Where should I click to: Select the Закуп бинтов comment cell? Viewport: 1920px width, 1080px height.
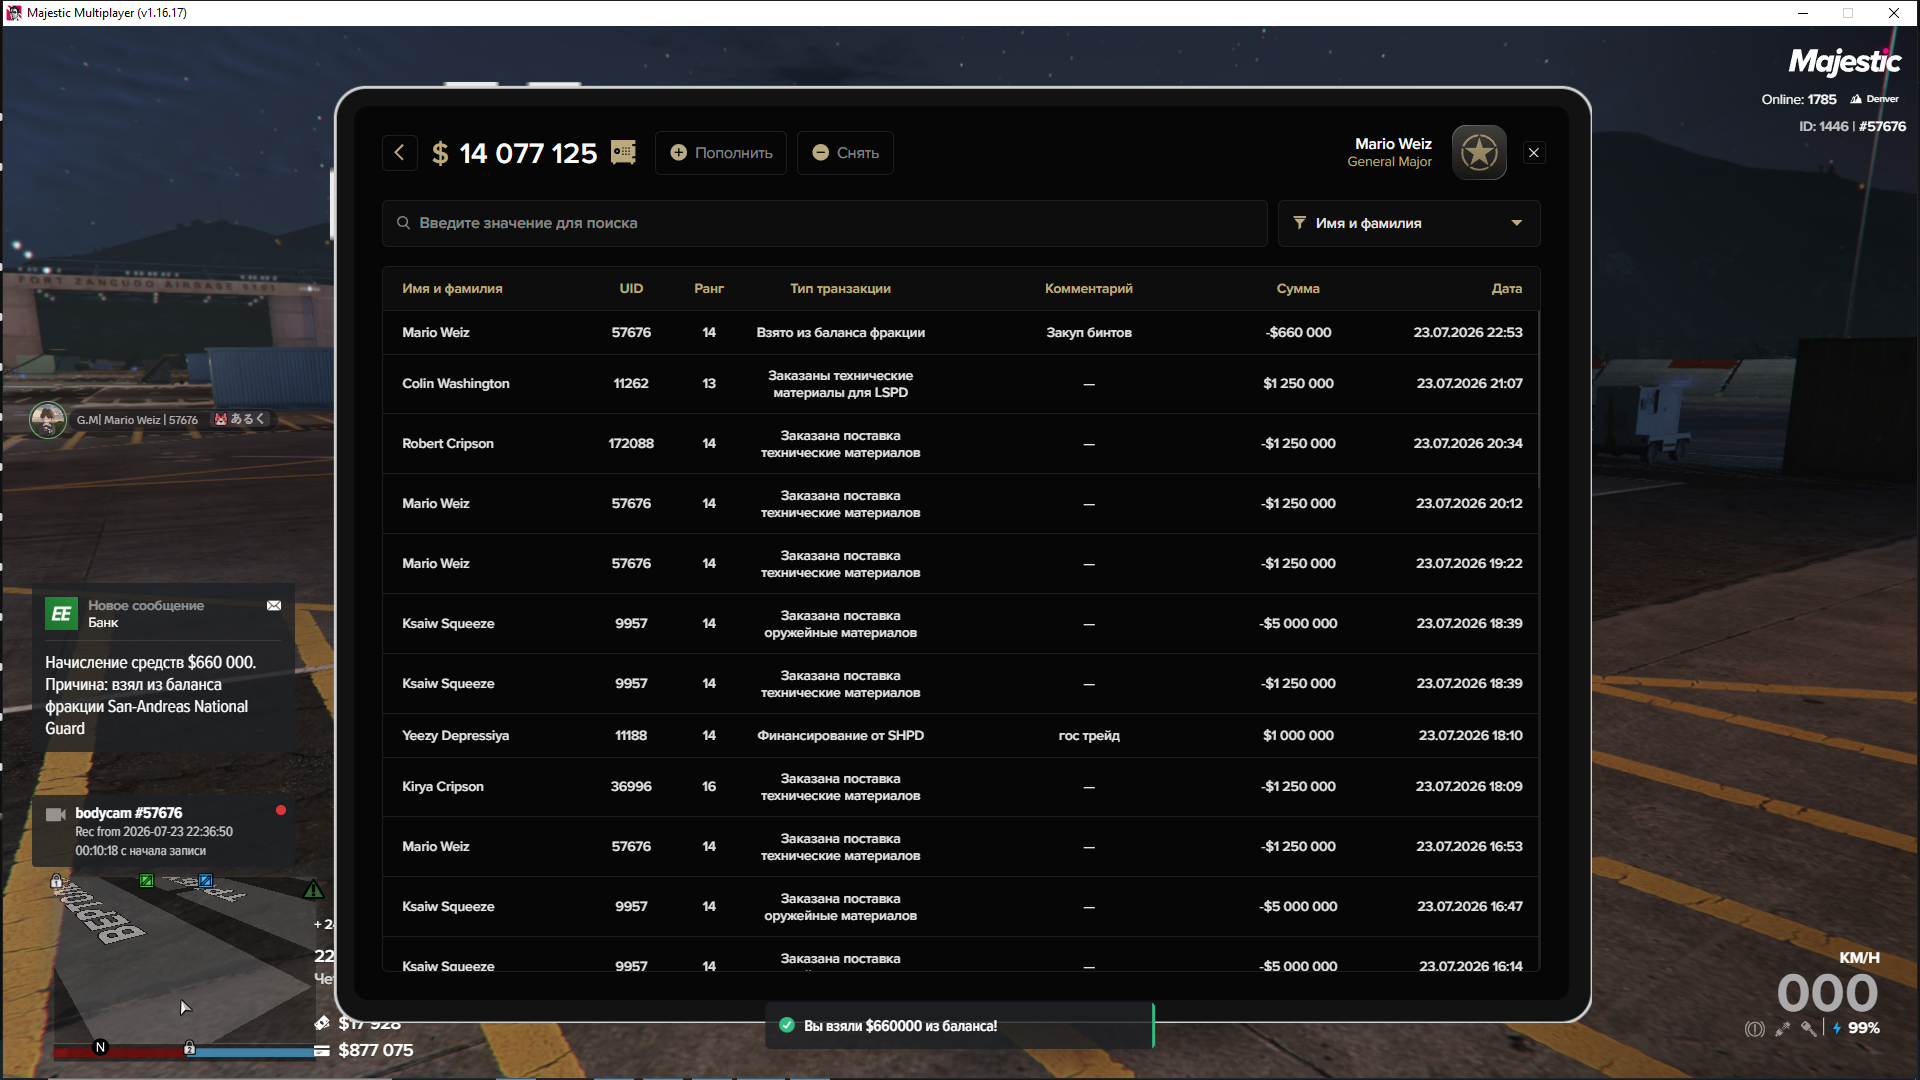[x=1089, y=333]
